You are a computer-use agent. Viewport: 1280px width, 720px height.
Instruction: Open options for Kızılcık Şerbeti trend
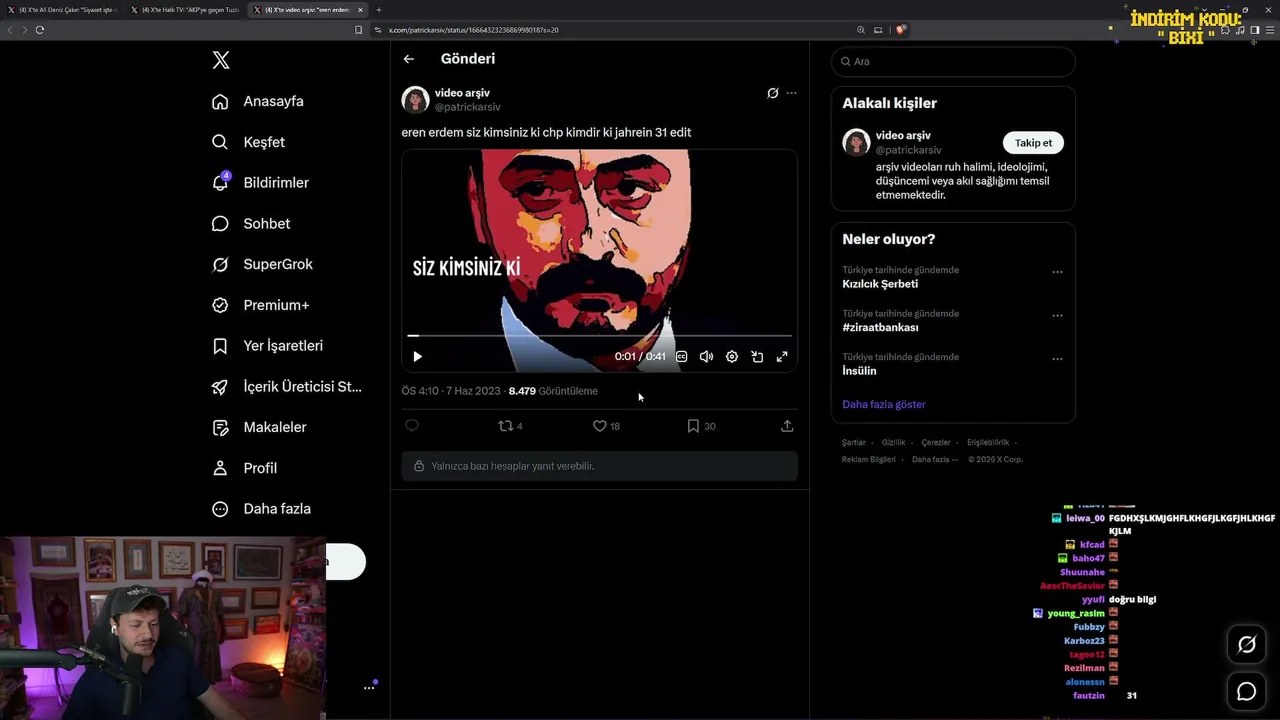[x=1057, y=272]
